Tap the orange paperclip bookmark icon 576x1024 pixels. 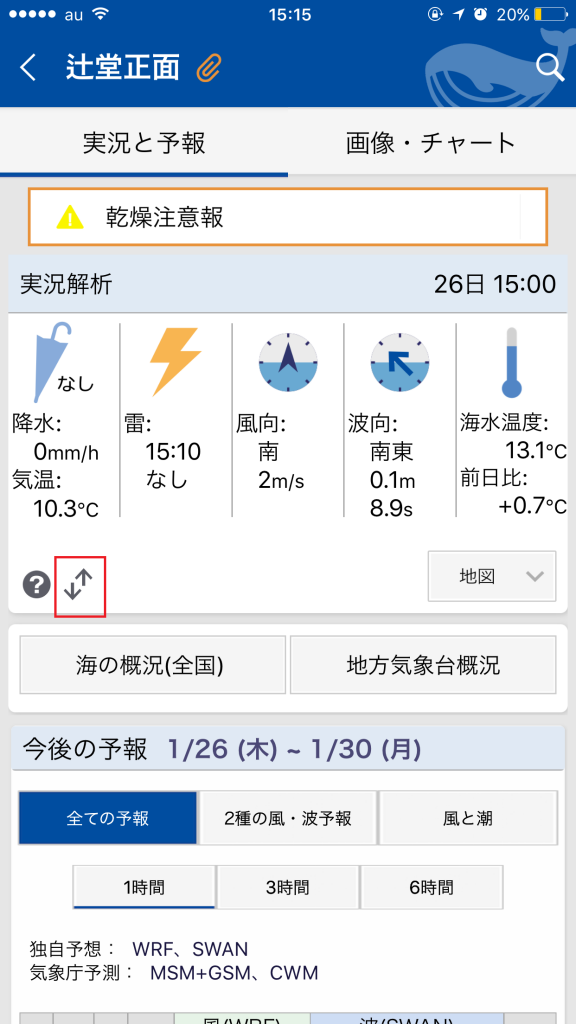click(209, 67)
